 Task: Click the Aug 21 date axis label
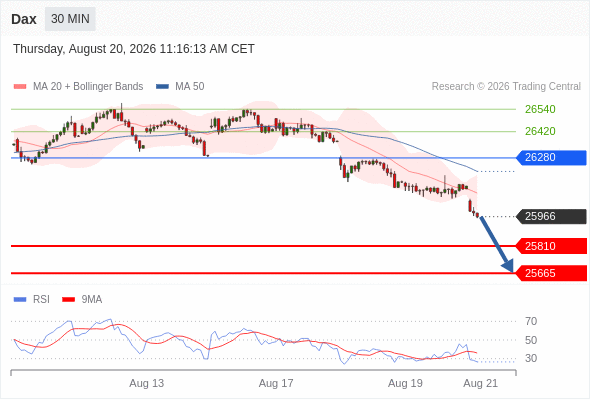coord(481,383)
